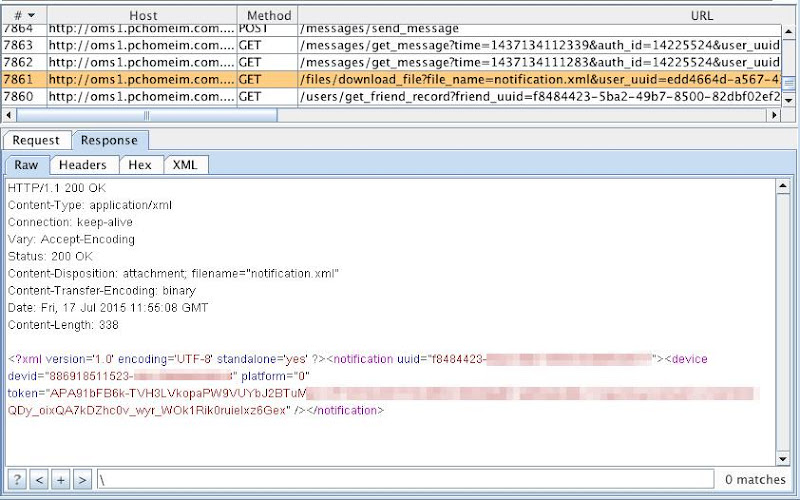Switch to the Headers view tab
Image resolution: width=800 pixels, height=500 pixels.
click(83, 165)
